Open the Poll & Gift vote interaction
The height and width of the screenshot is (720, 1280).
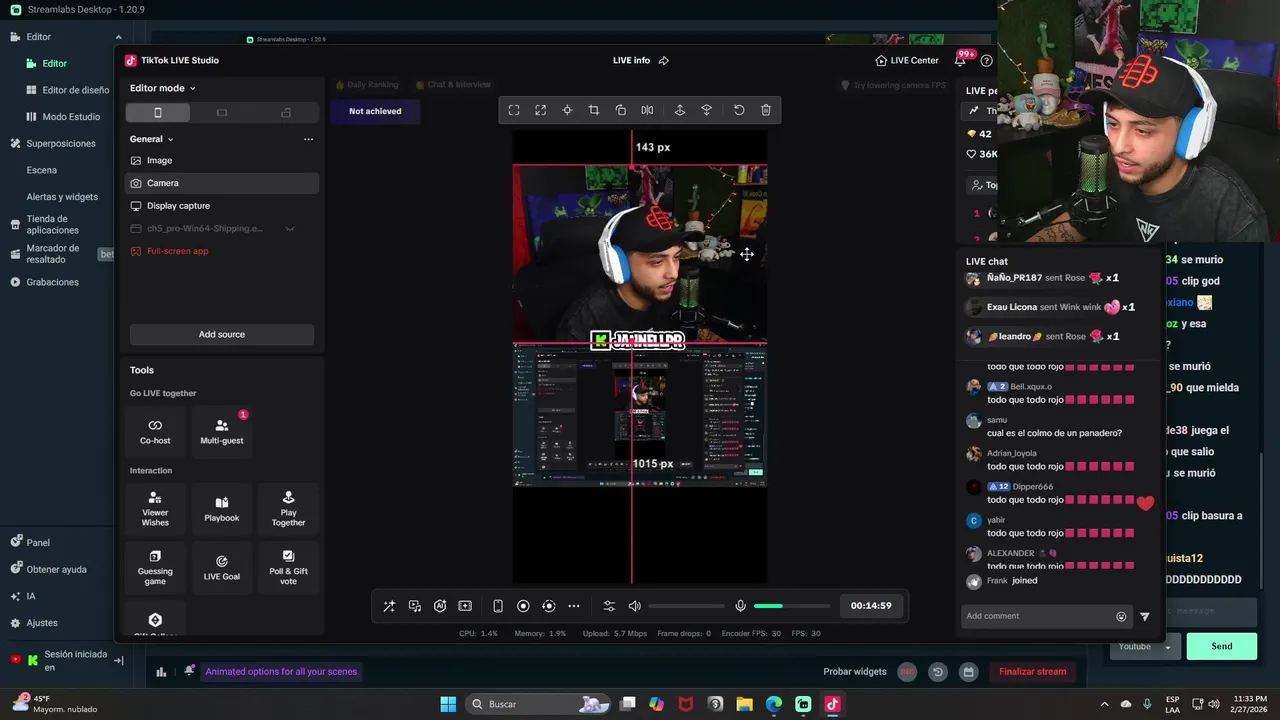(x=288, y=567)
